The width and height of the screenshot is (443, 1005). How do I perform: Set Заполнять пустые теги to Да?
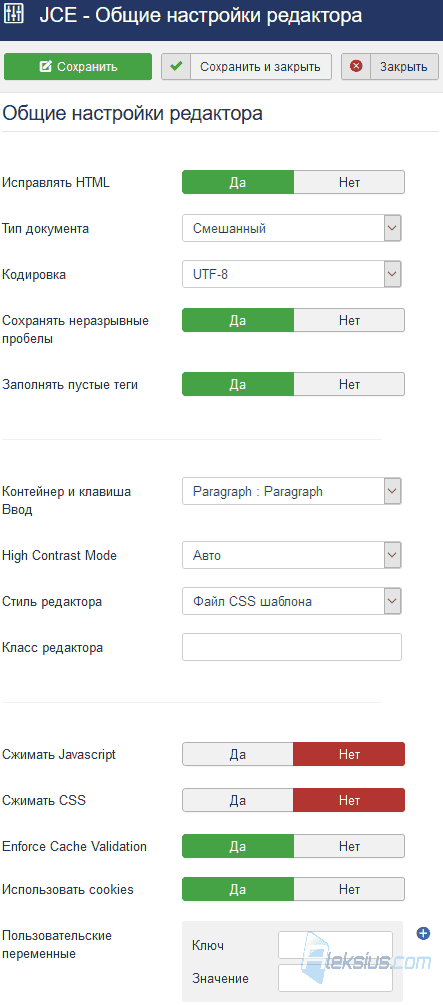click(238, 385)
